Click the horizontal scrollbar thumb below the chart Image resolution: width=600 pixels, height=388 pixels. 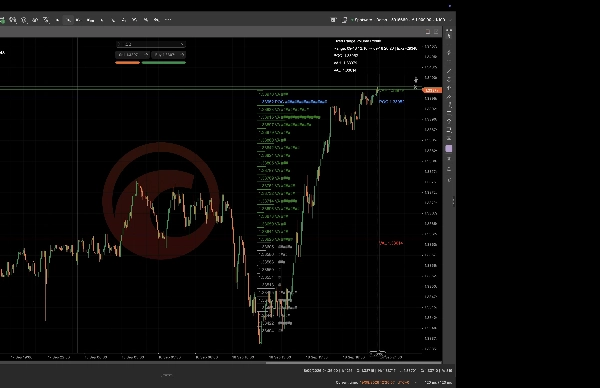click(x=354, y=362)
